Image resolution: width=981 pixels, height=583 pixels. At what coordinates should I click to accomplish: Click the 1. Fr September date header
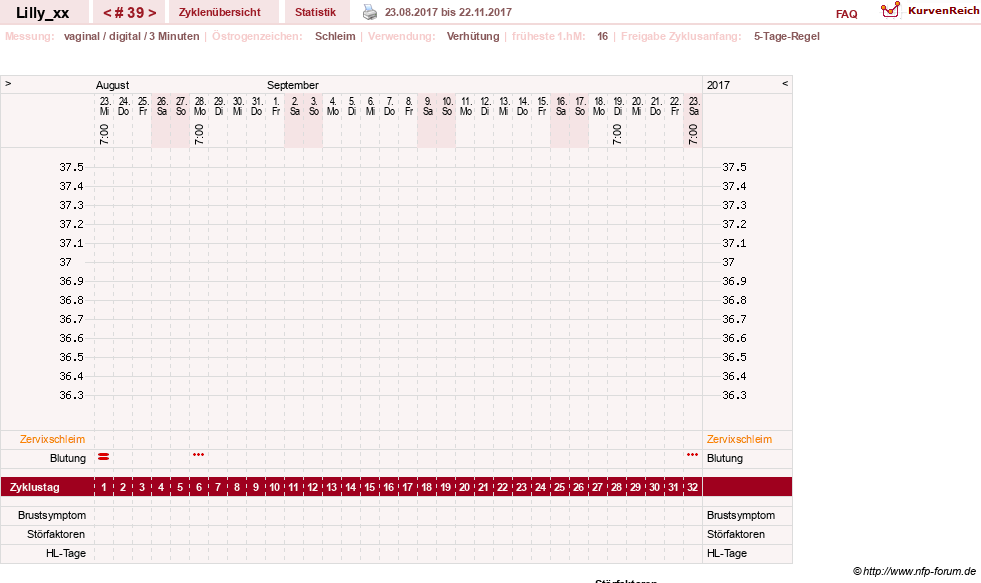pyautogui.click(x=276, y=106)
